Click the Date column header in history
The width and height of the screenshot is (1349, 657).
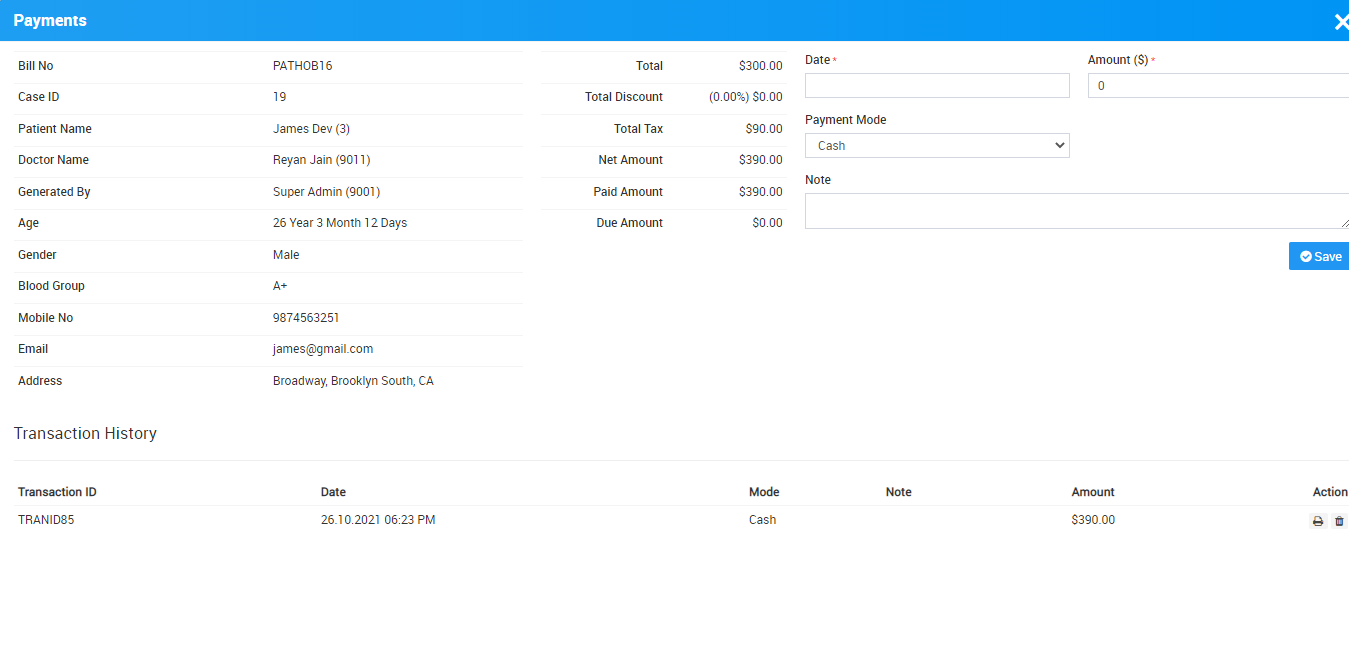(x=333, y=492)
